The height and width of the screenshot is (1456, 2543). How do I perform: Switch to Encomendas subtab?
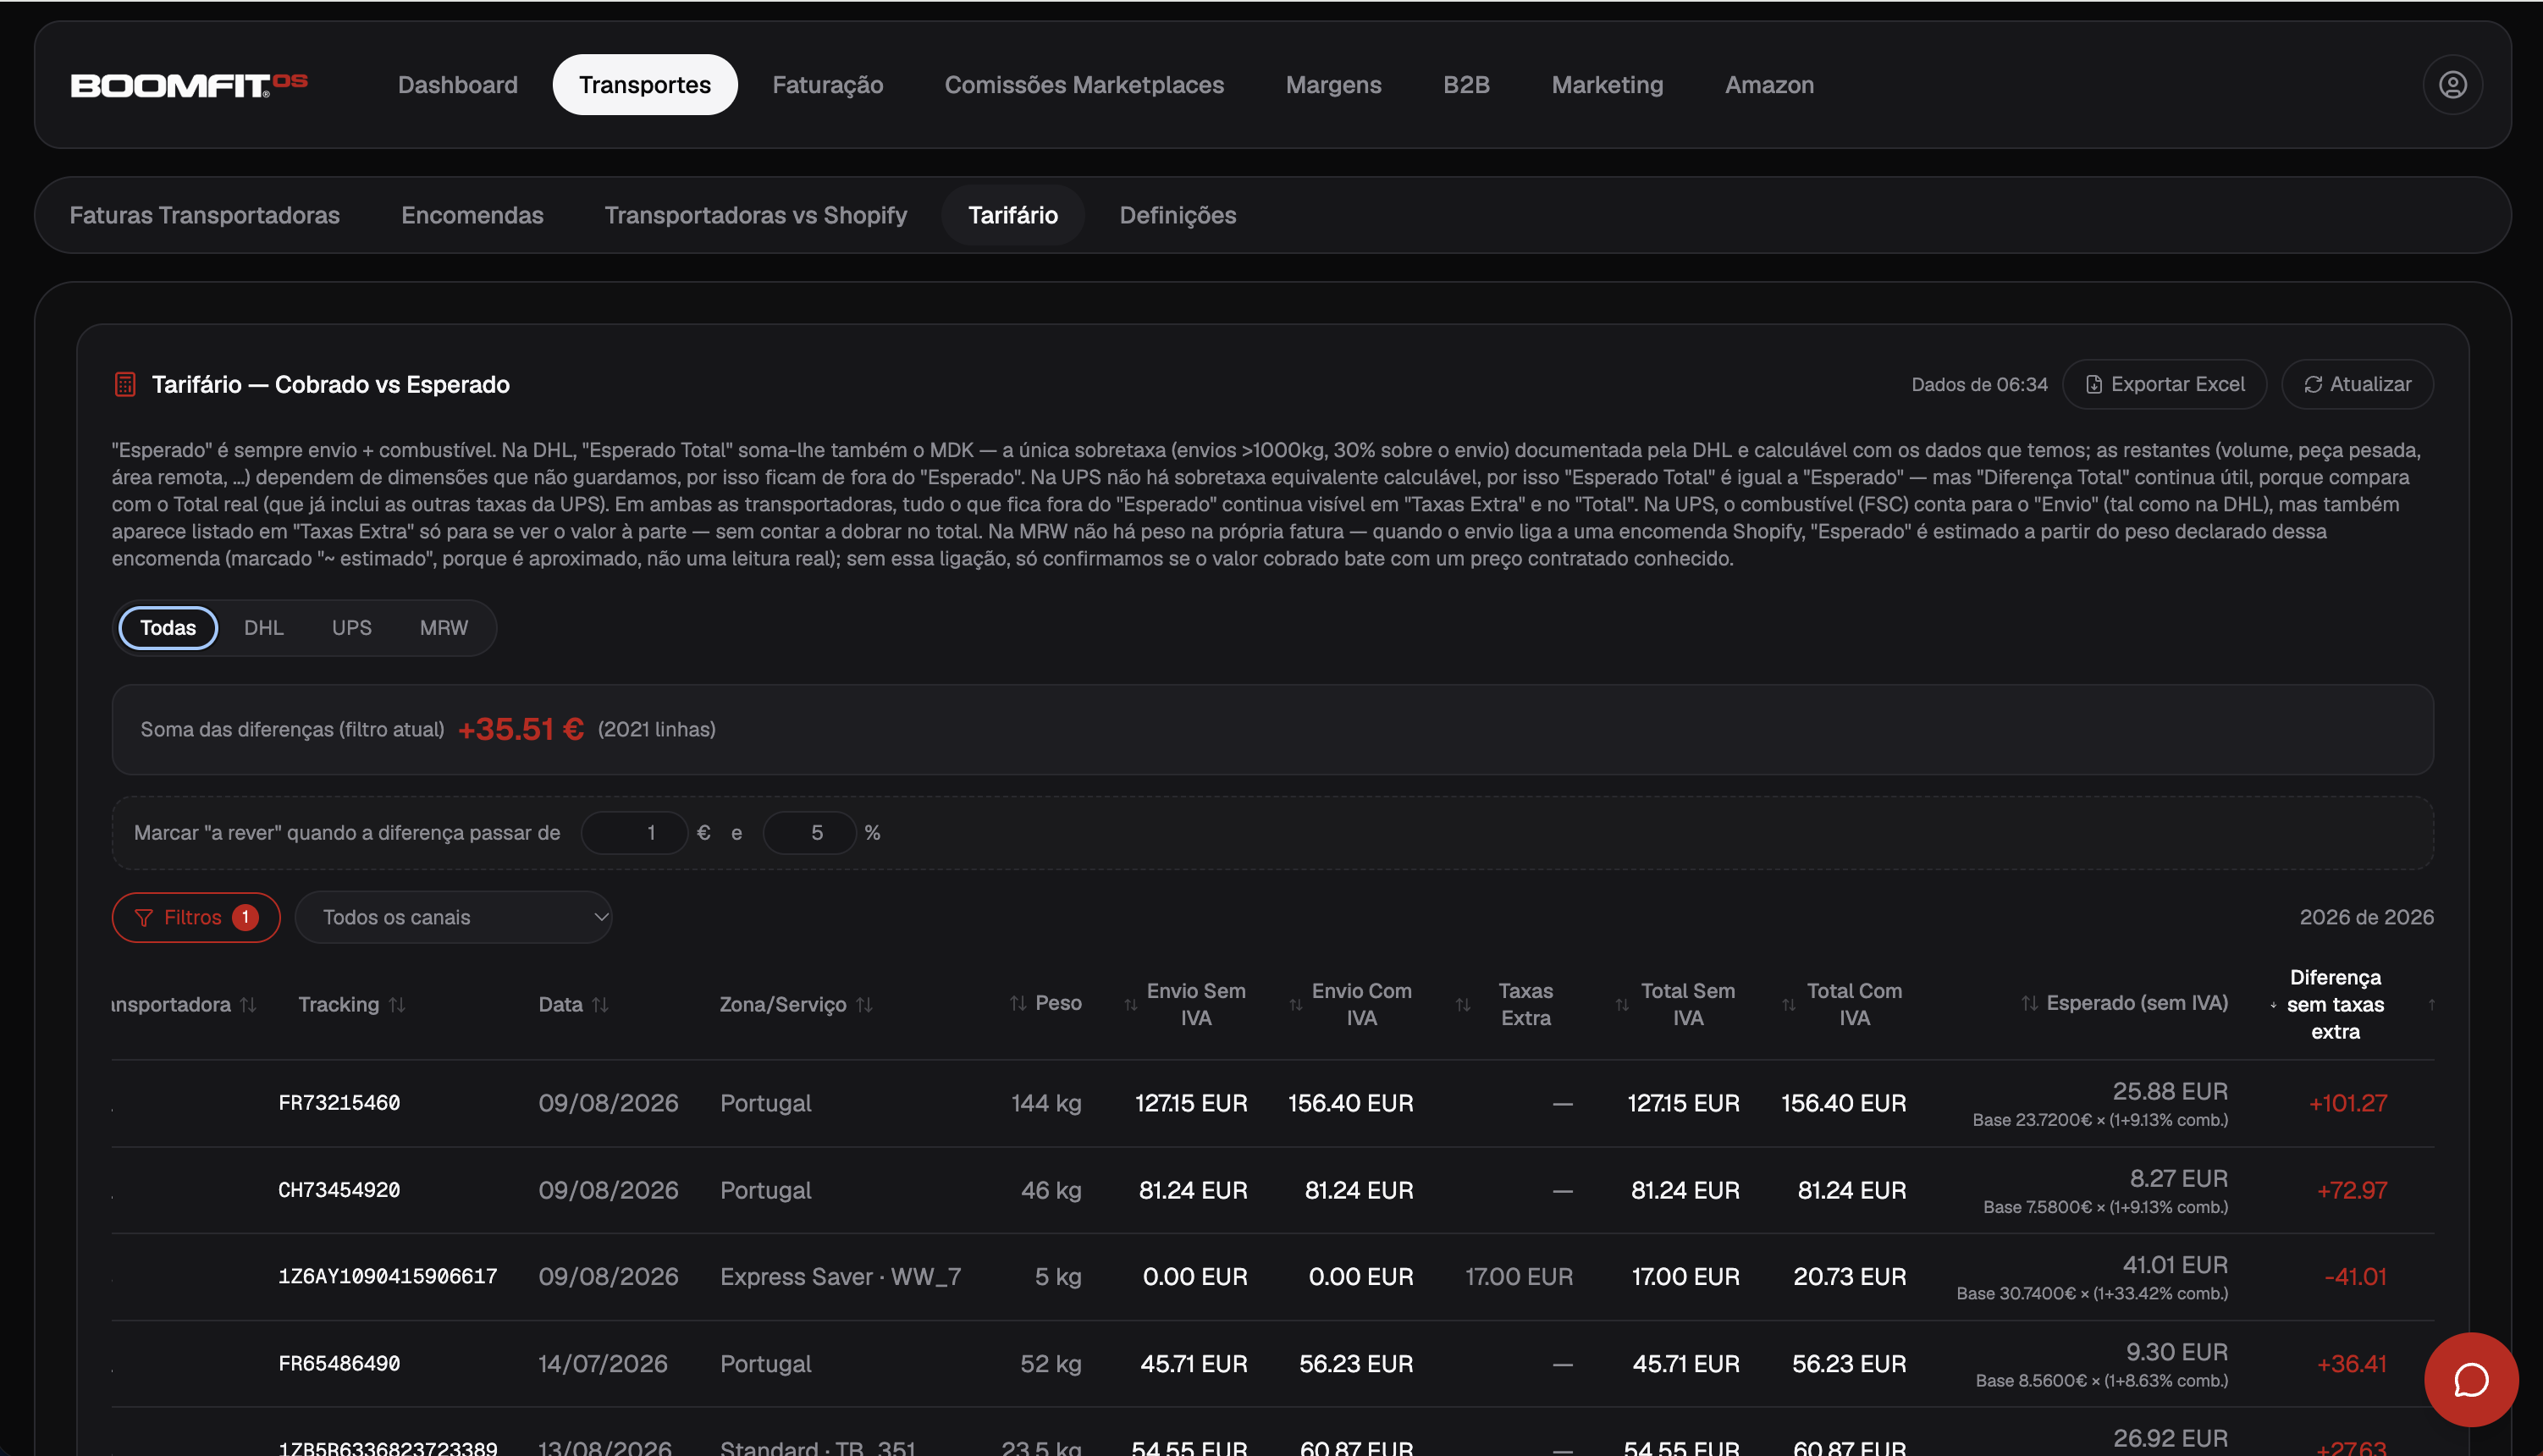pyautogui.click(x=472, y=215)
